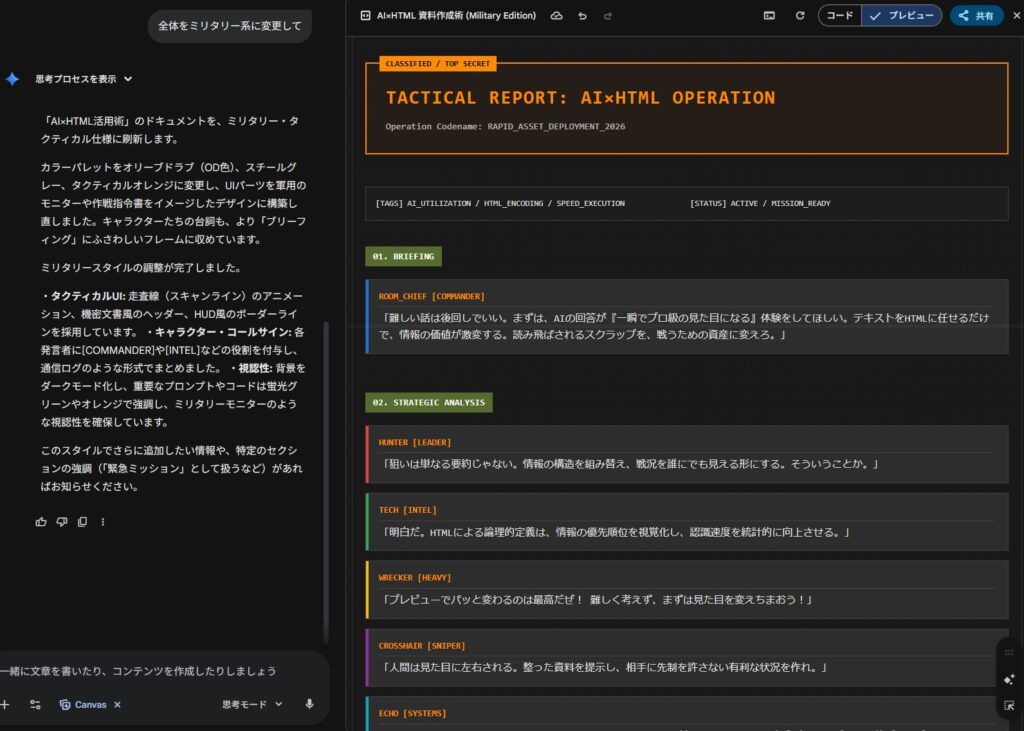Expand 思考プロセスを表示 section

point(84,79)
